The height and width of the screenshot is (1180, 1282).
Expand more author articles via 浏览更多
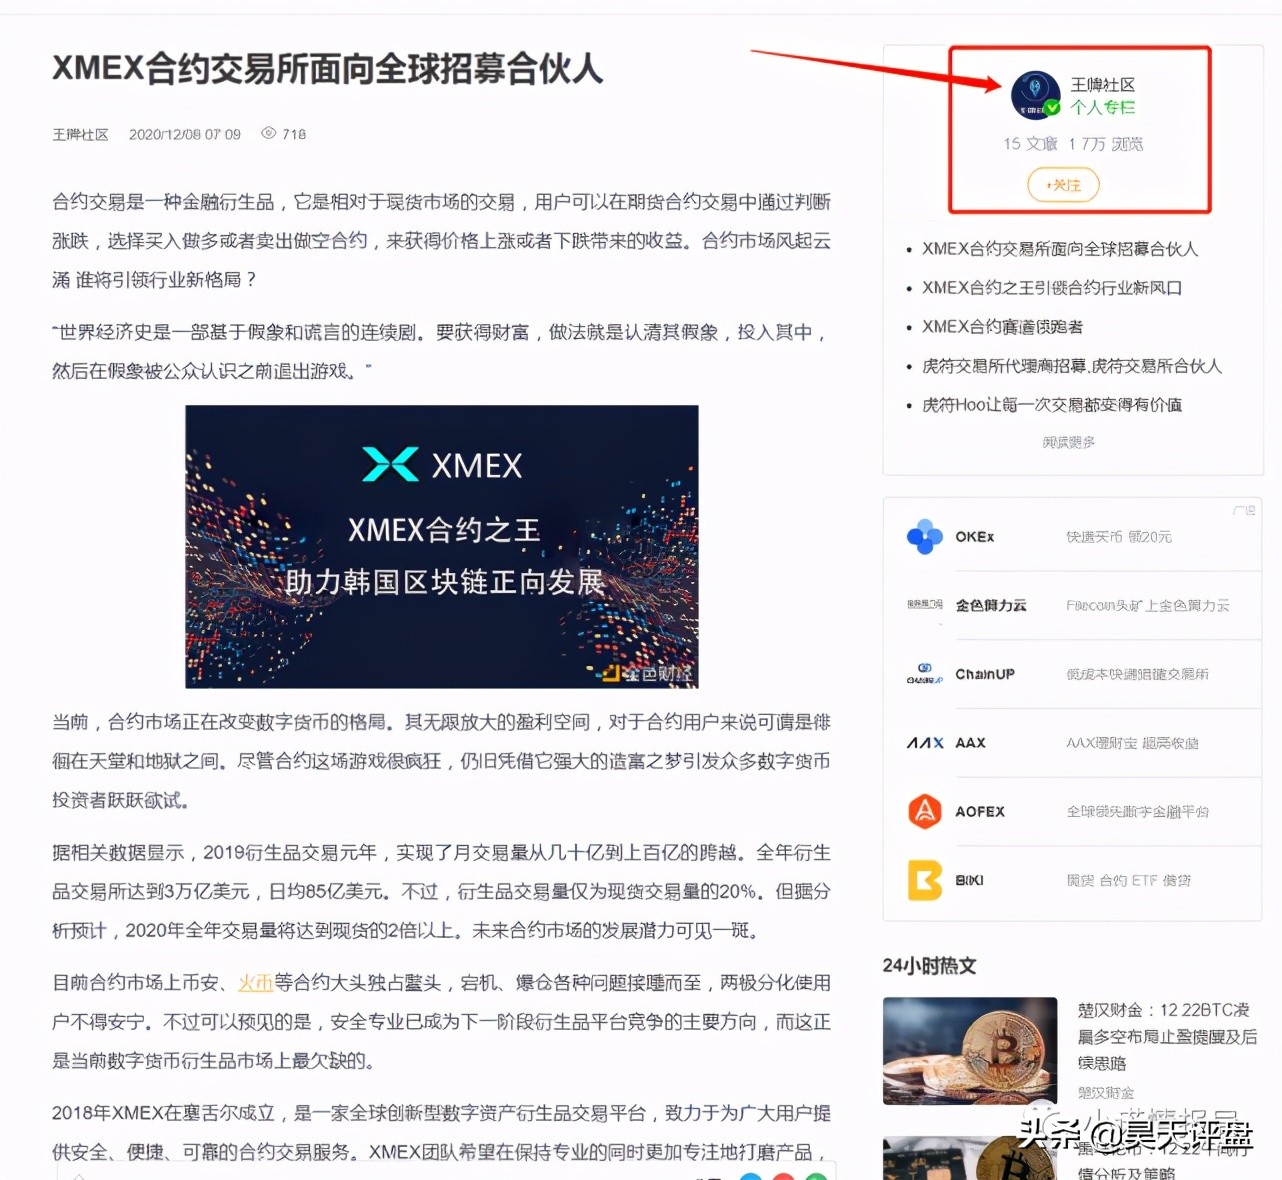pyautogui.click(x=1067, y=442)
